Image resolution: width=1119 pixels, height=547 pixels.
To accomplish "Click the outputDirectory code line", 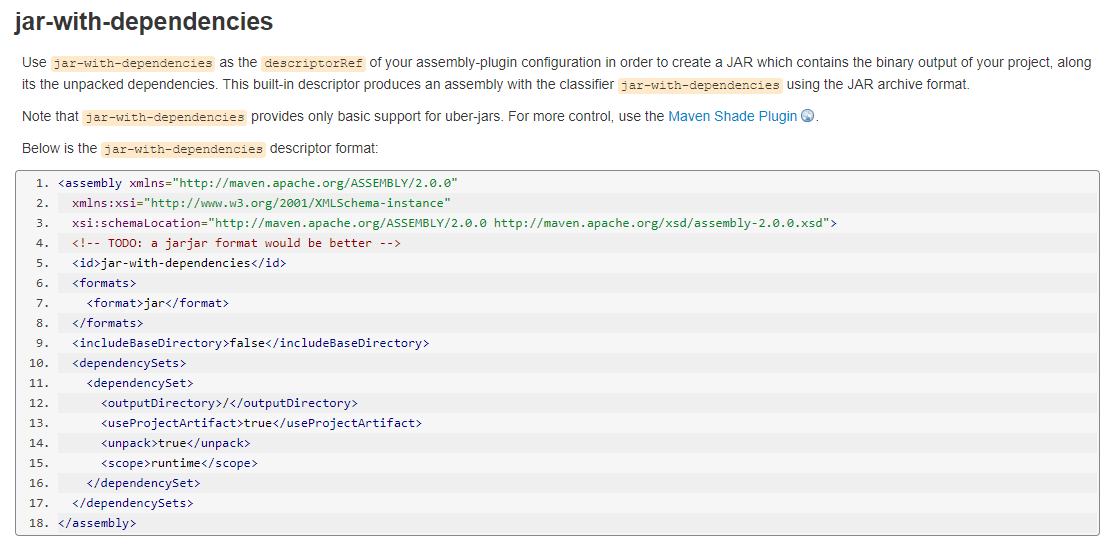I will [x=229, y=403].
